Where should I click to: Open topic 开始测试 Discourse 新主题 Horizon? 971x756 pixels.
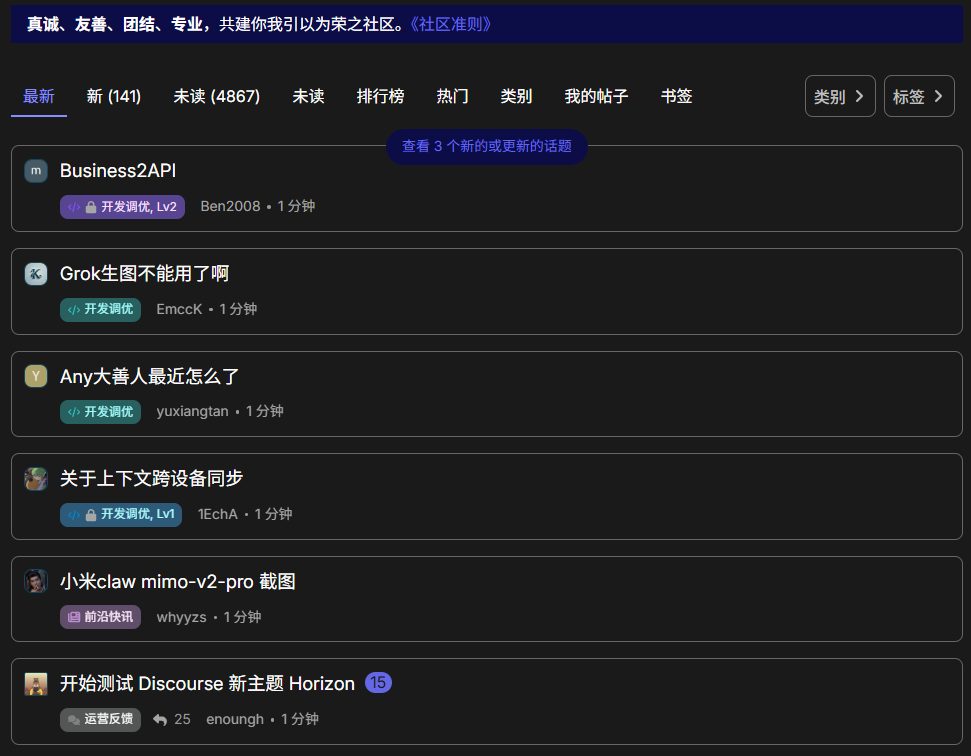207,684
